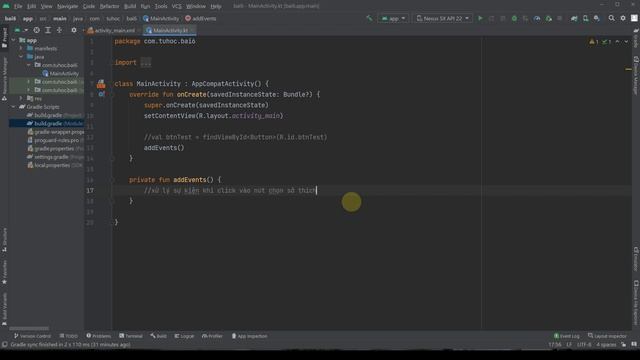Expand the res folder

(x=21, y=98)
